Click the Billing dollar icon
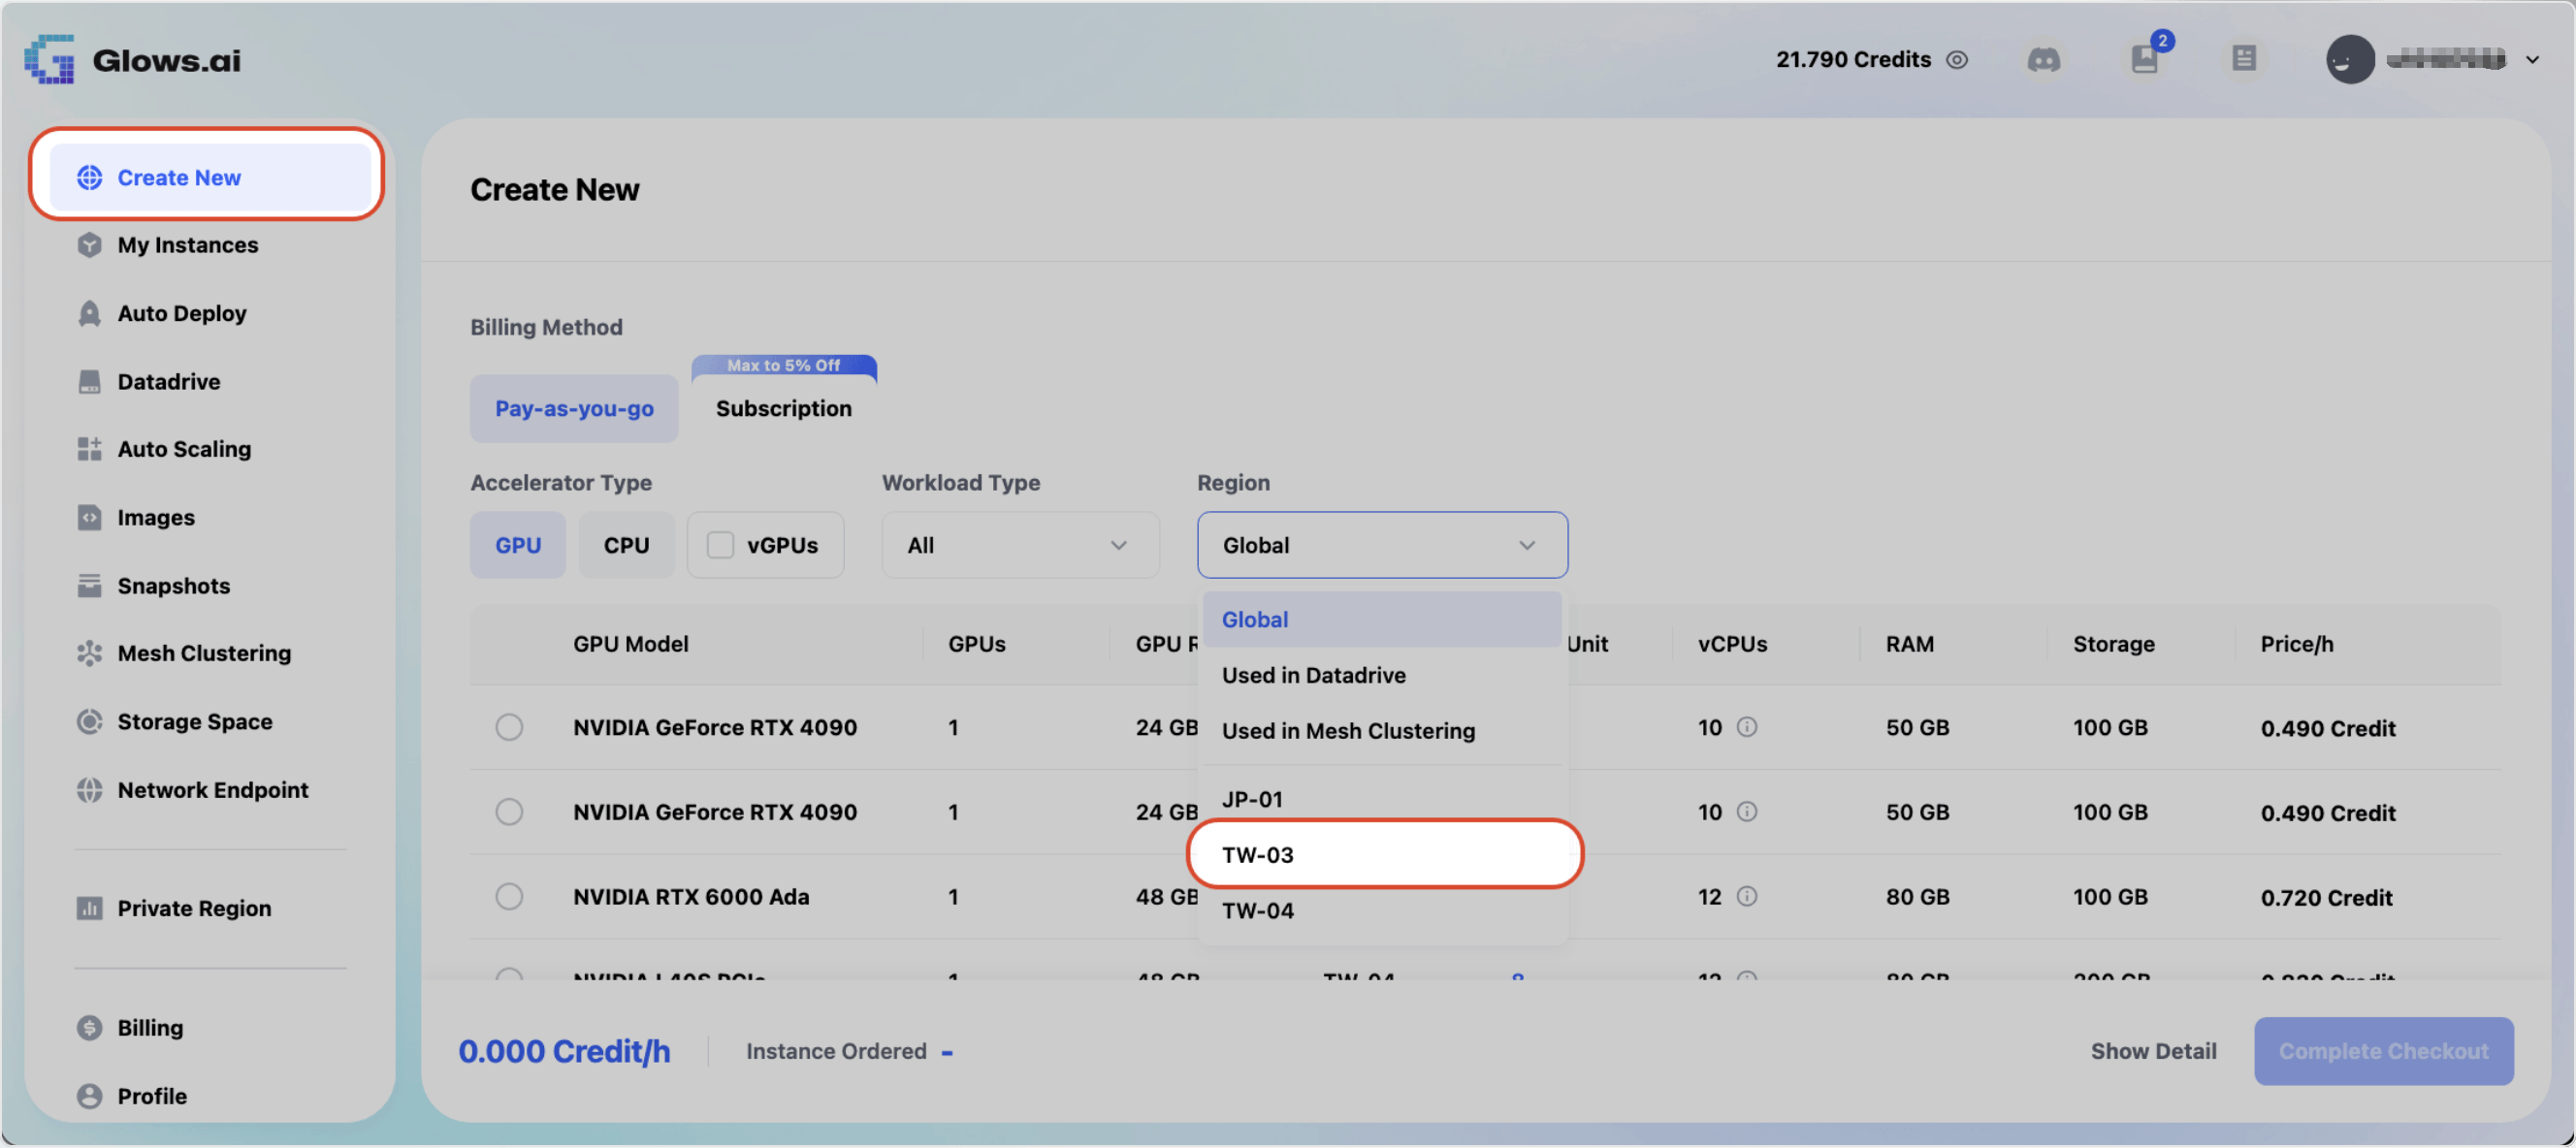This screenshot has height=1148, width=2576. pos(90,1028)
